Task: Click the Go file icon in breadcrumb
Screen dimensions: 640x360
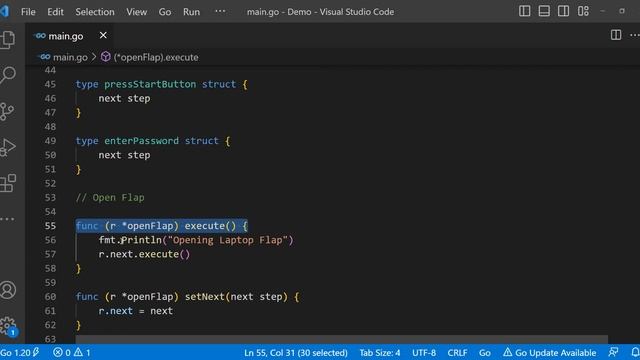Action: pyautogui.click(x=44, y=57)
